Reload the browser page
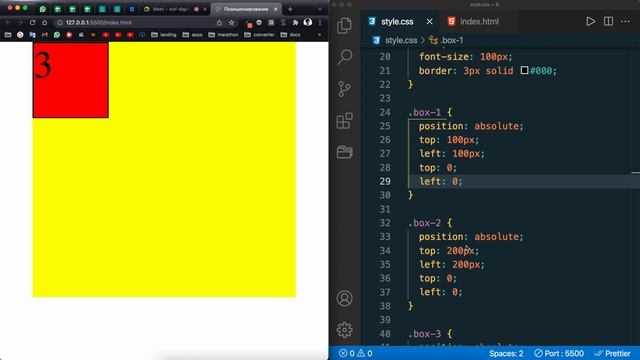The image size is (640, 360). point(32,23)
